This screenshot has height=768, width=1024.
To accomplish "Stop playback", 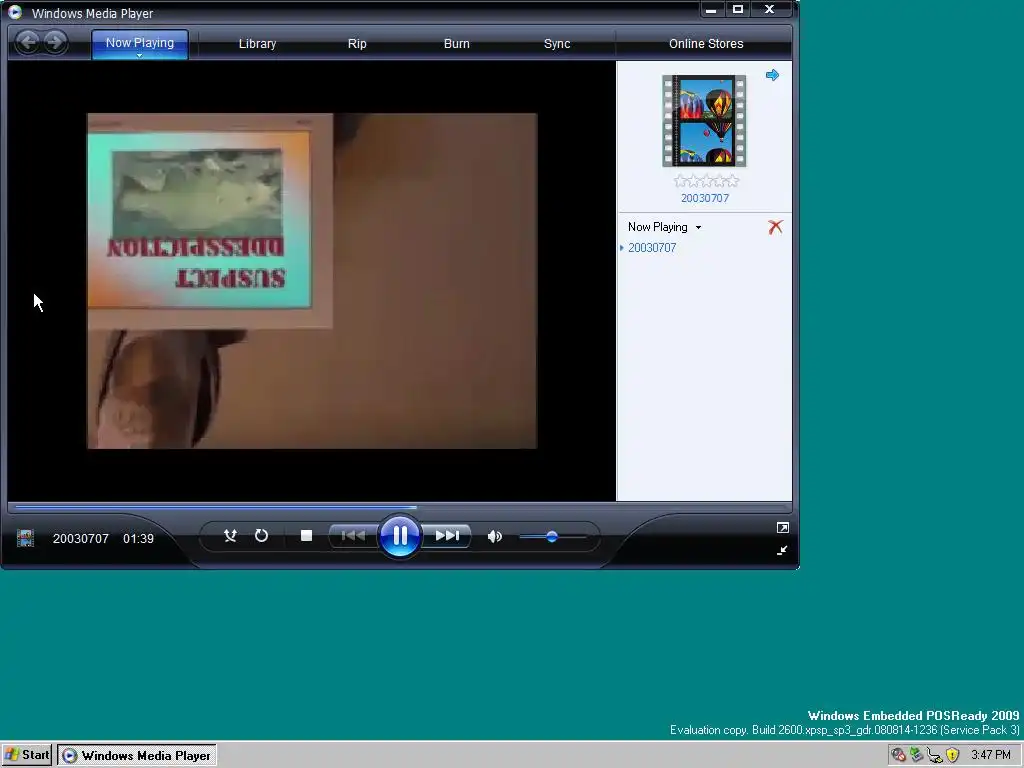I will coord(306,536).
